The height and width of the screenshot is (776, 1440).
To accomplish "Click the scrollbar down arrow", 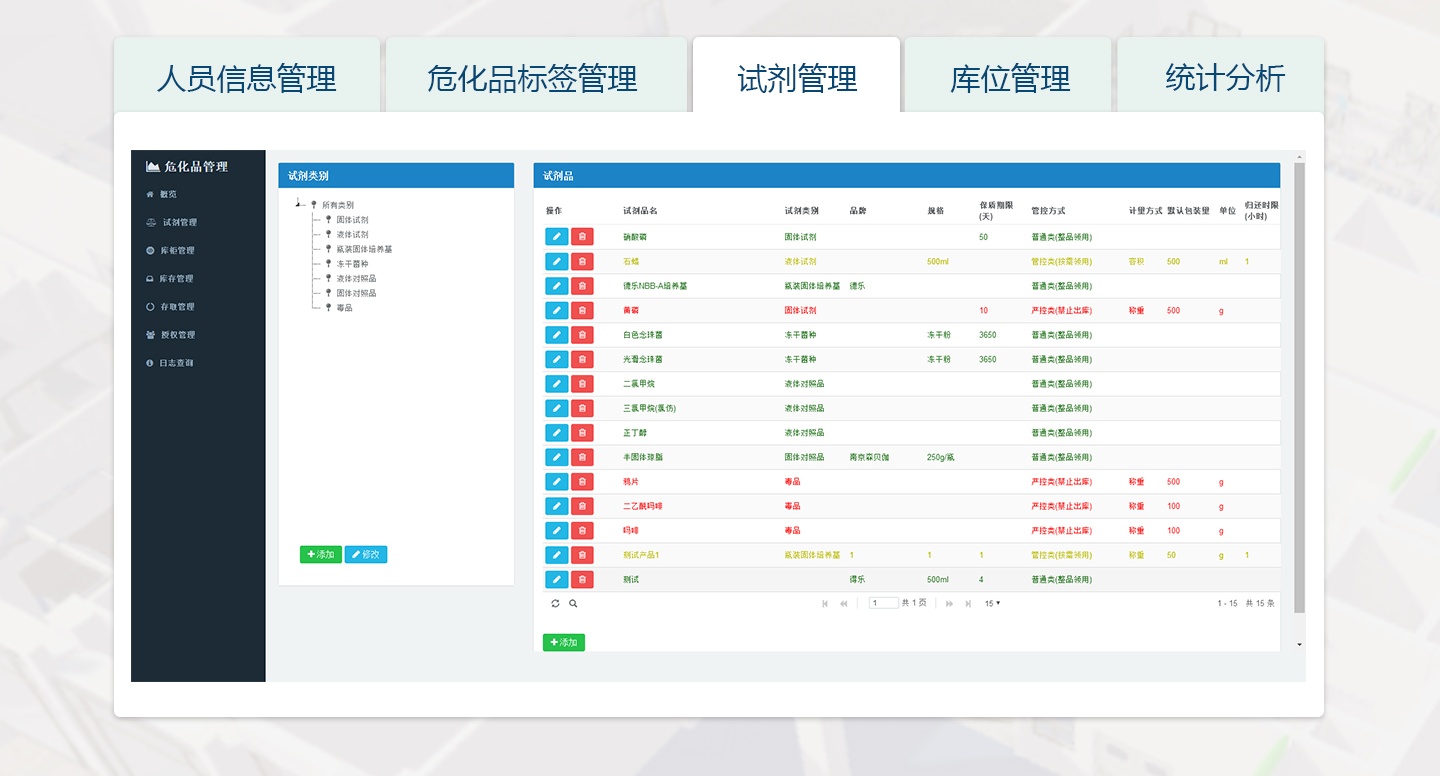I will point(1300,645).
